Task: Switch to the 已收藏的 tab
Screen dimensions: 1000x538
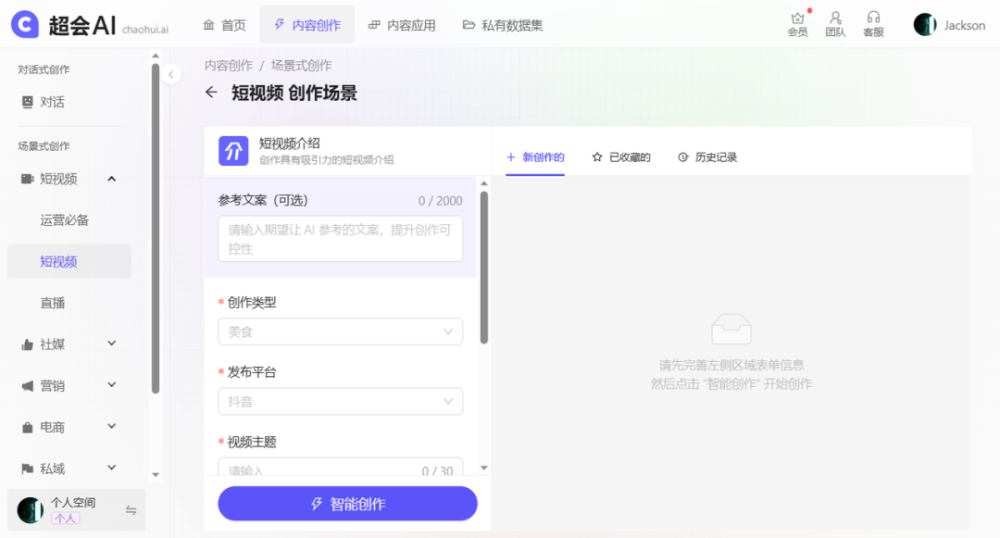Action: [621, 157]
